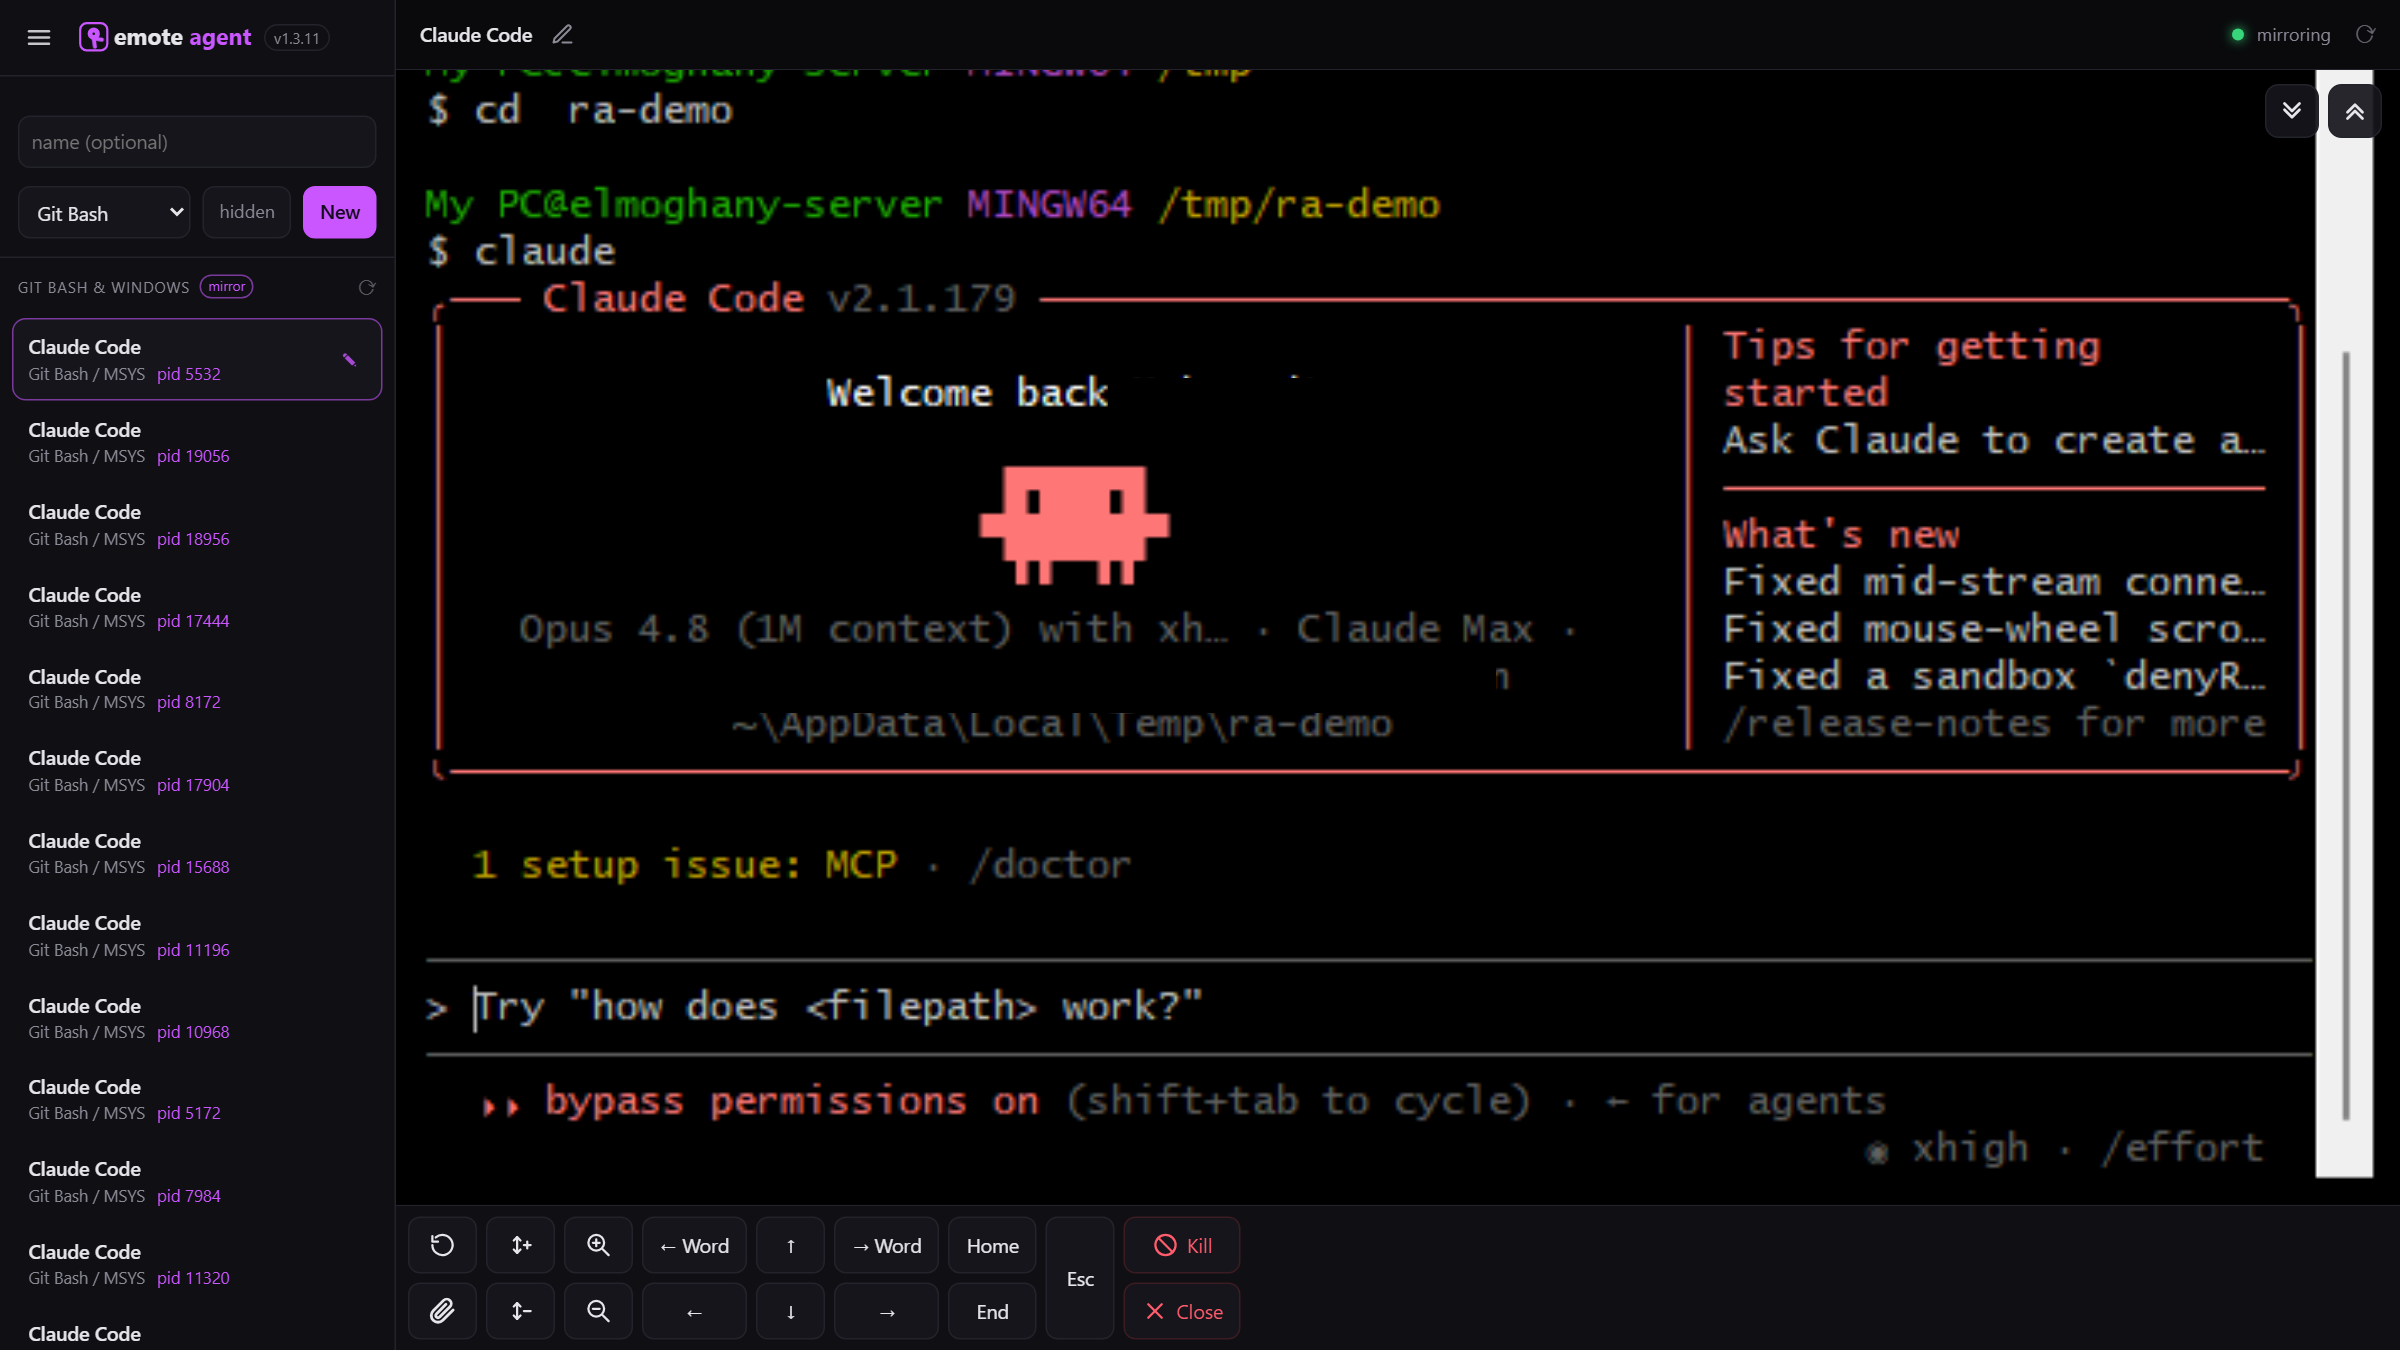Kill the current terminal session
2400x1350 pixels.
[x=1182, y=1245]
